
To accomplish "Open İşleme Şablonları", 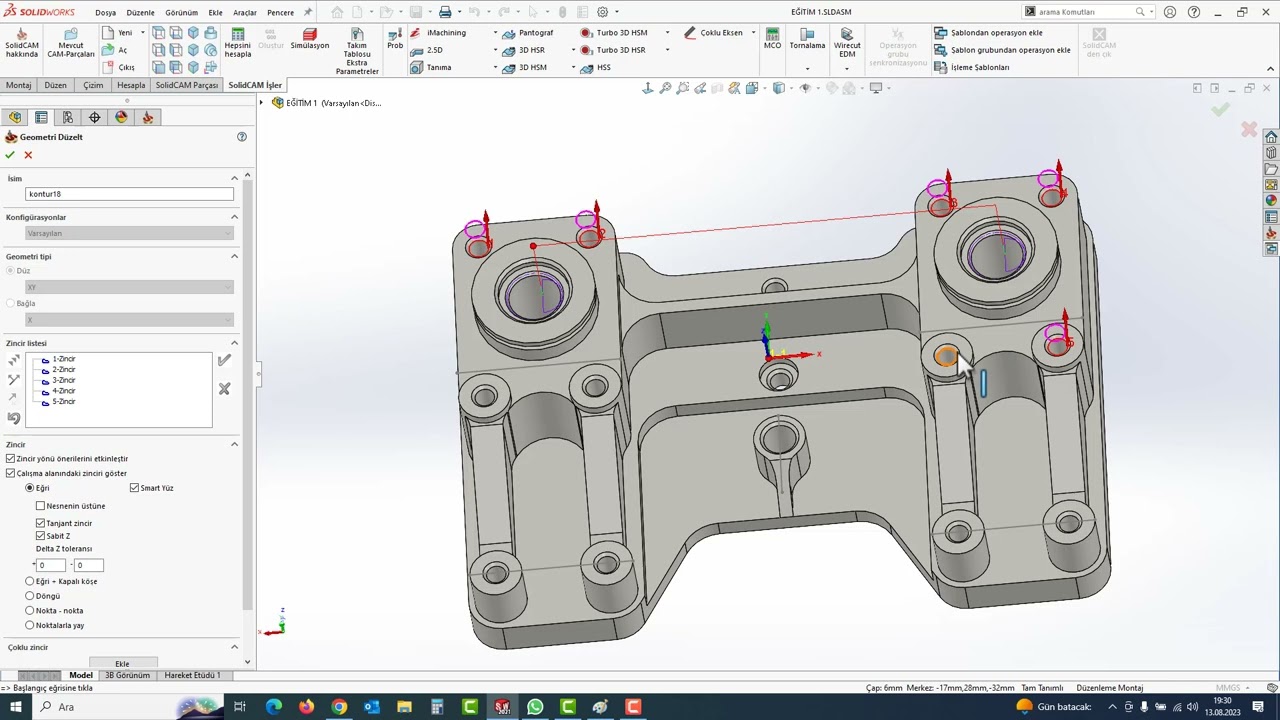I will point(972,67).
